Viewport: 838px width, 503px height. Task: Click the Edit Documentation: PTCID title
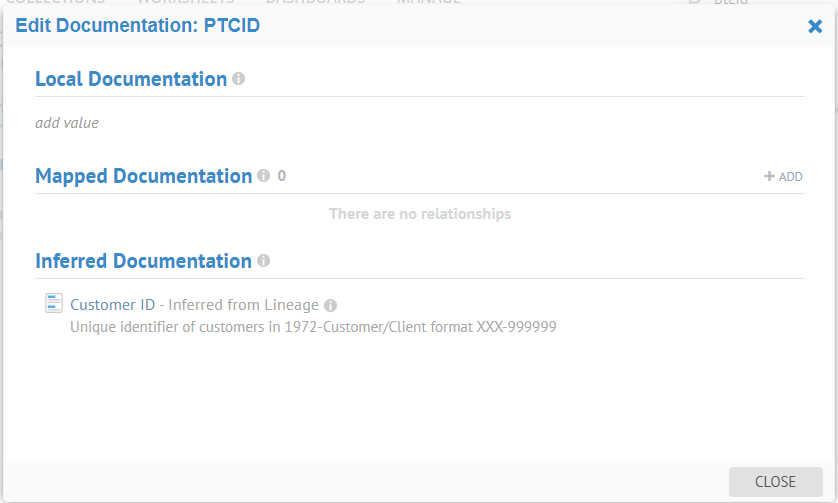click(137, 26)
